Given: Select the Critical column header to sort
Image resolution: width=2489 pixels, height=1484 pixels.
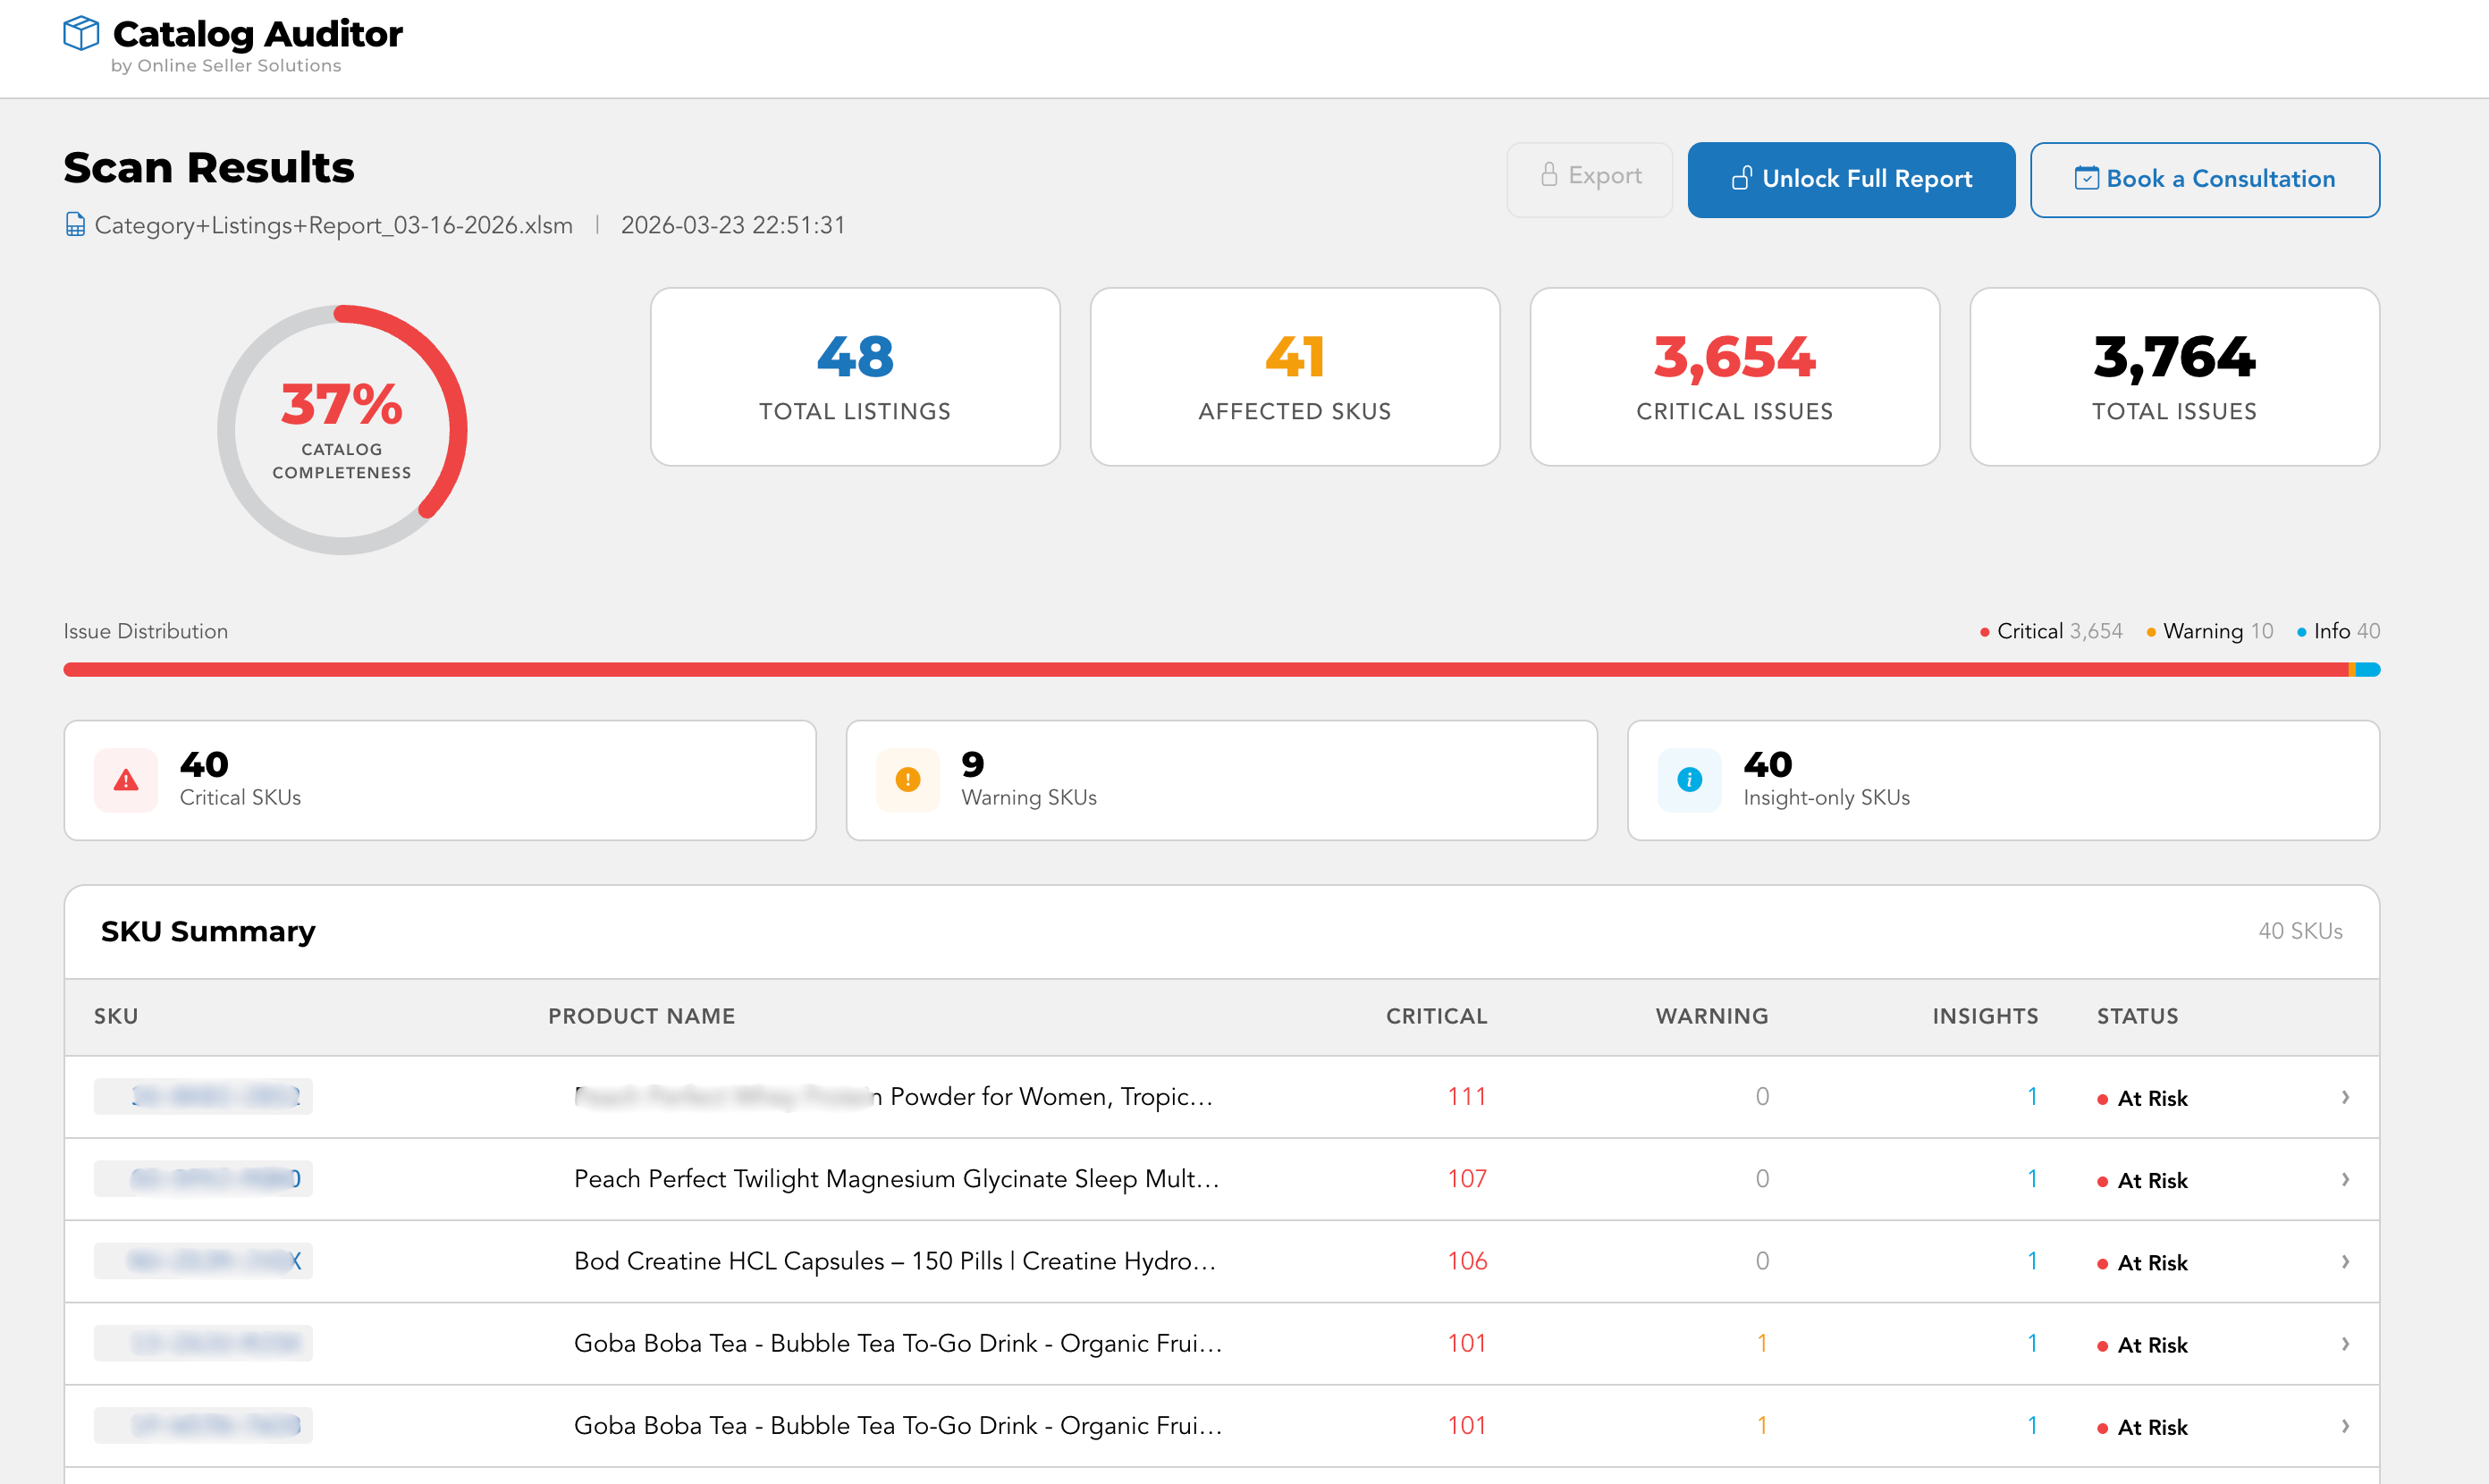Looking at the screenshot, I should (x=1436, y=1016).
